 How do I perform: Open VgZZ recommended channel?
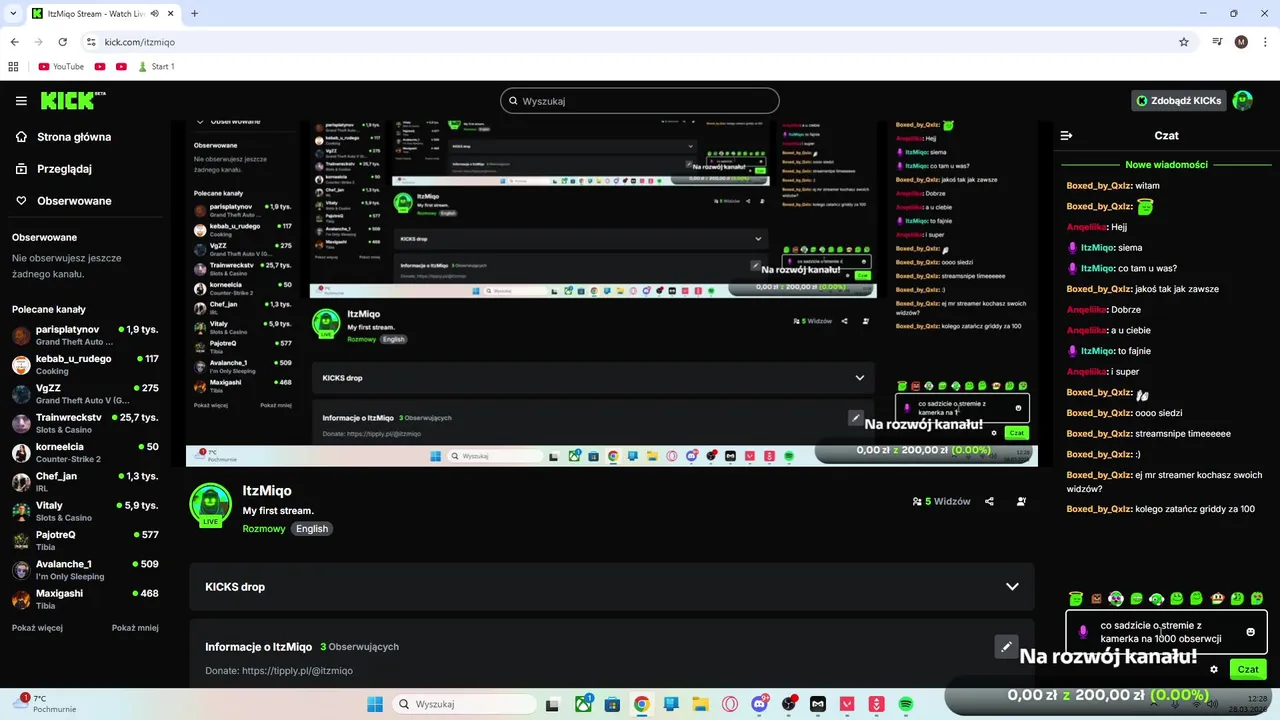click(85, 394)
